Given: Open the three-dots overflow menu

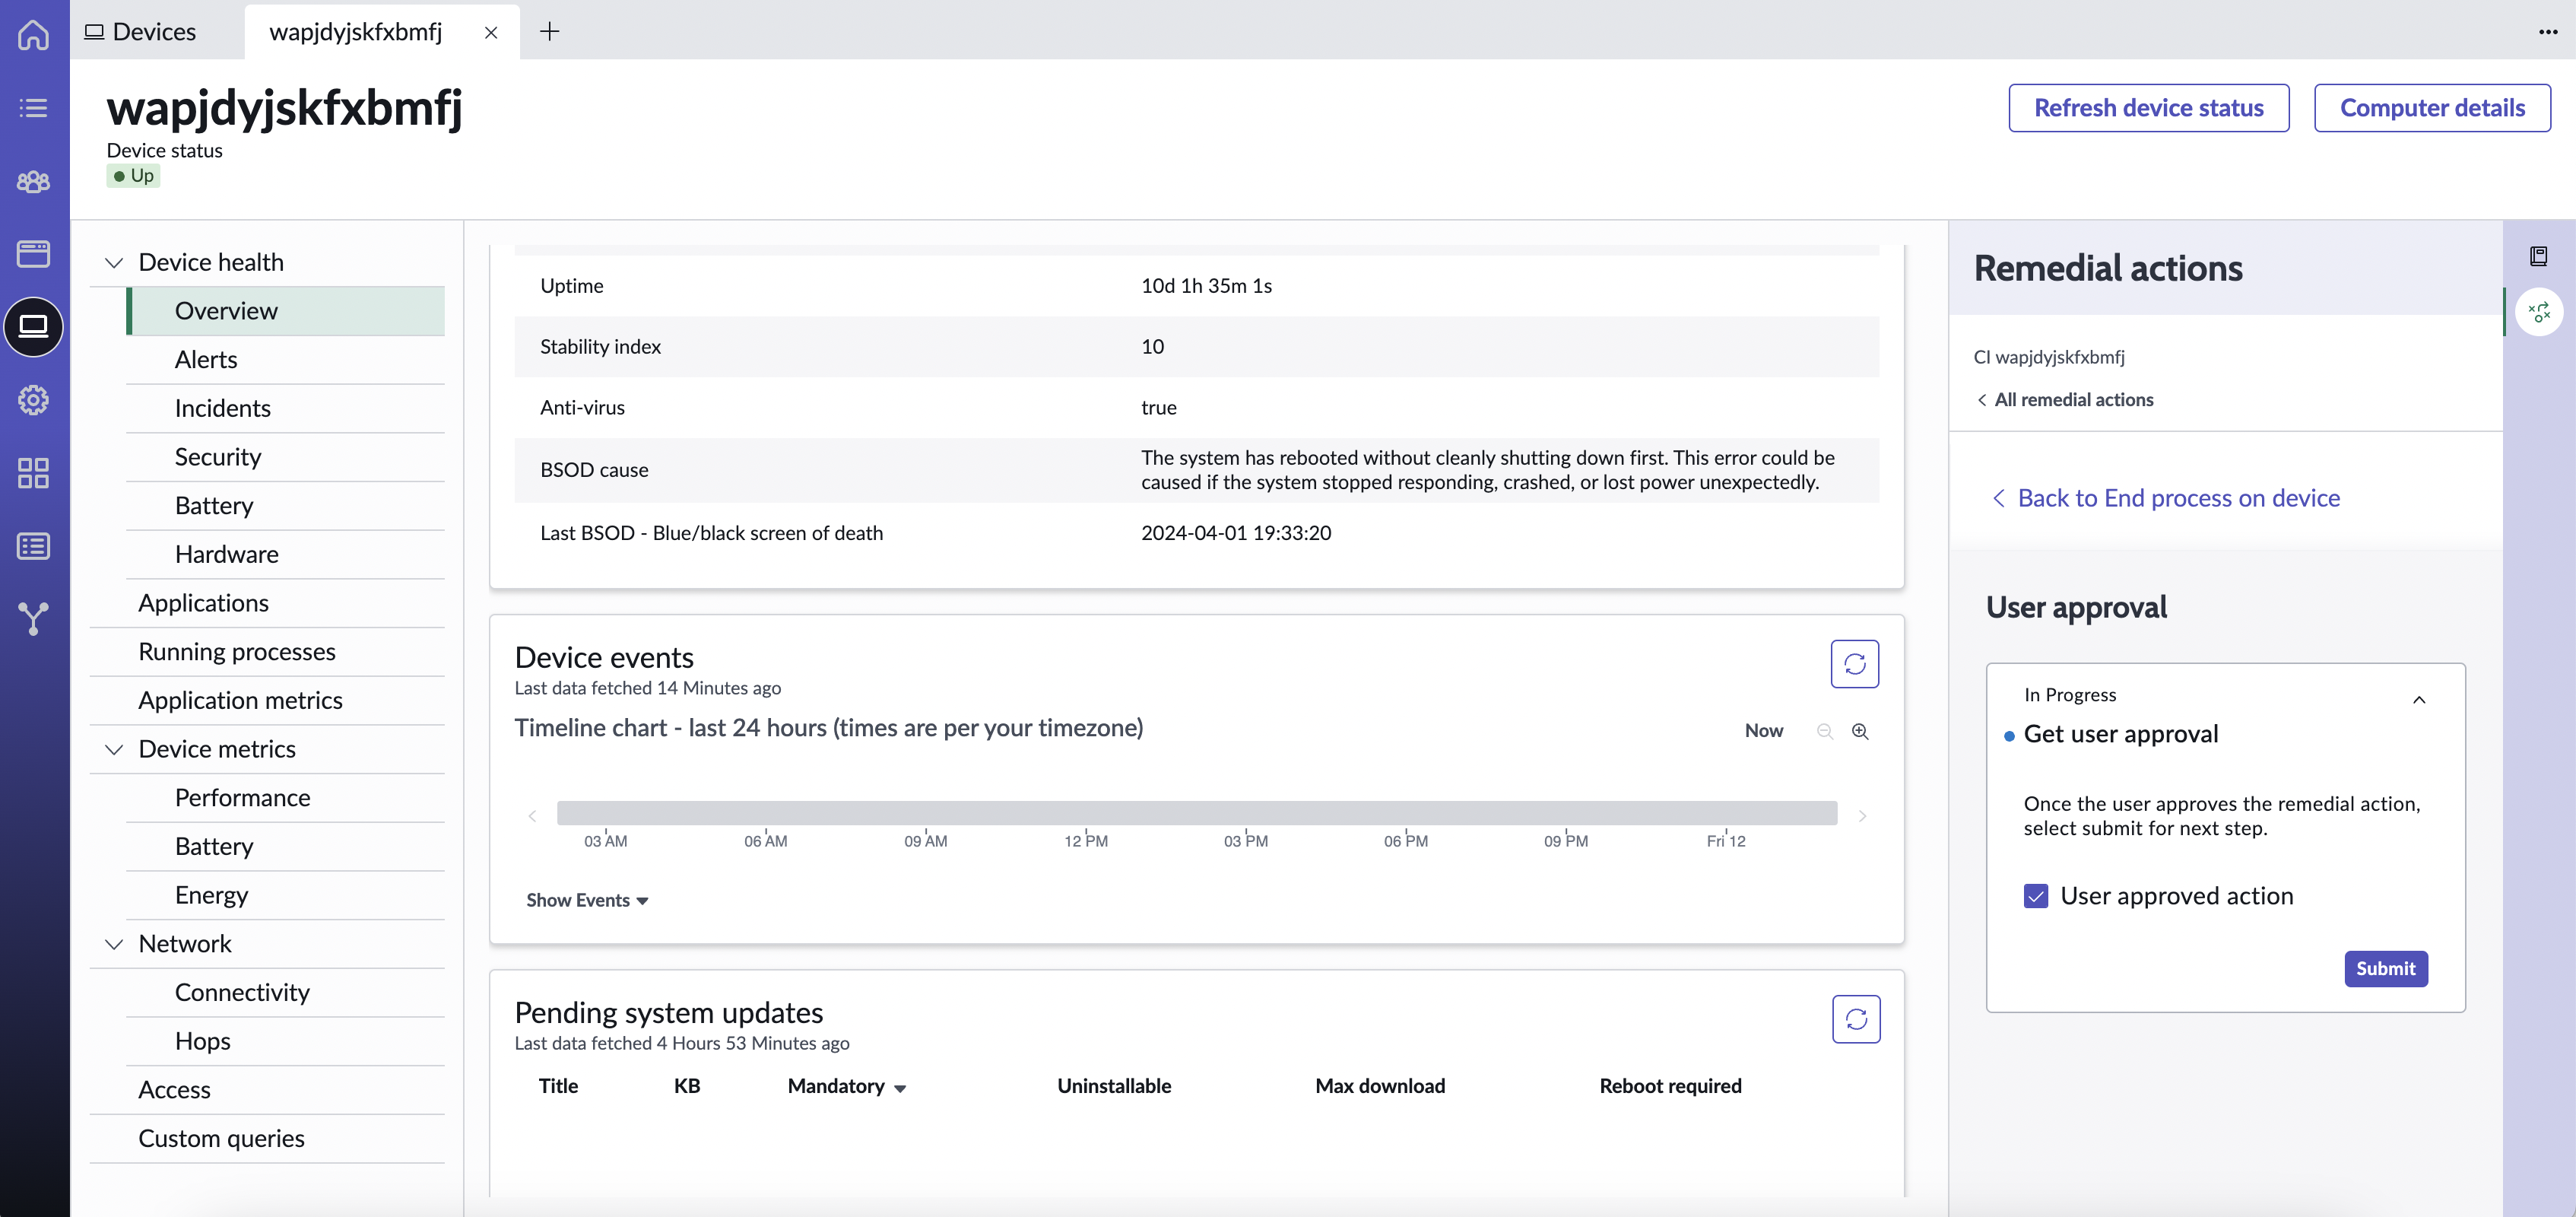Looking at the screenshot, I should coord(2548,32).
